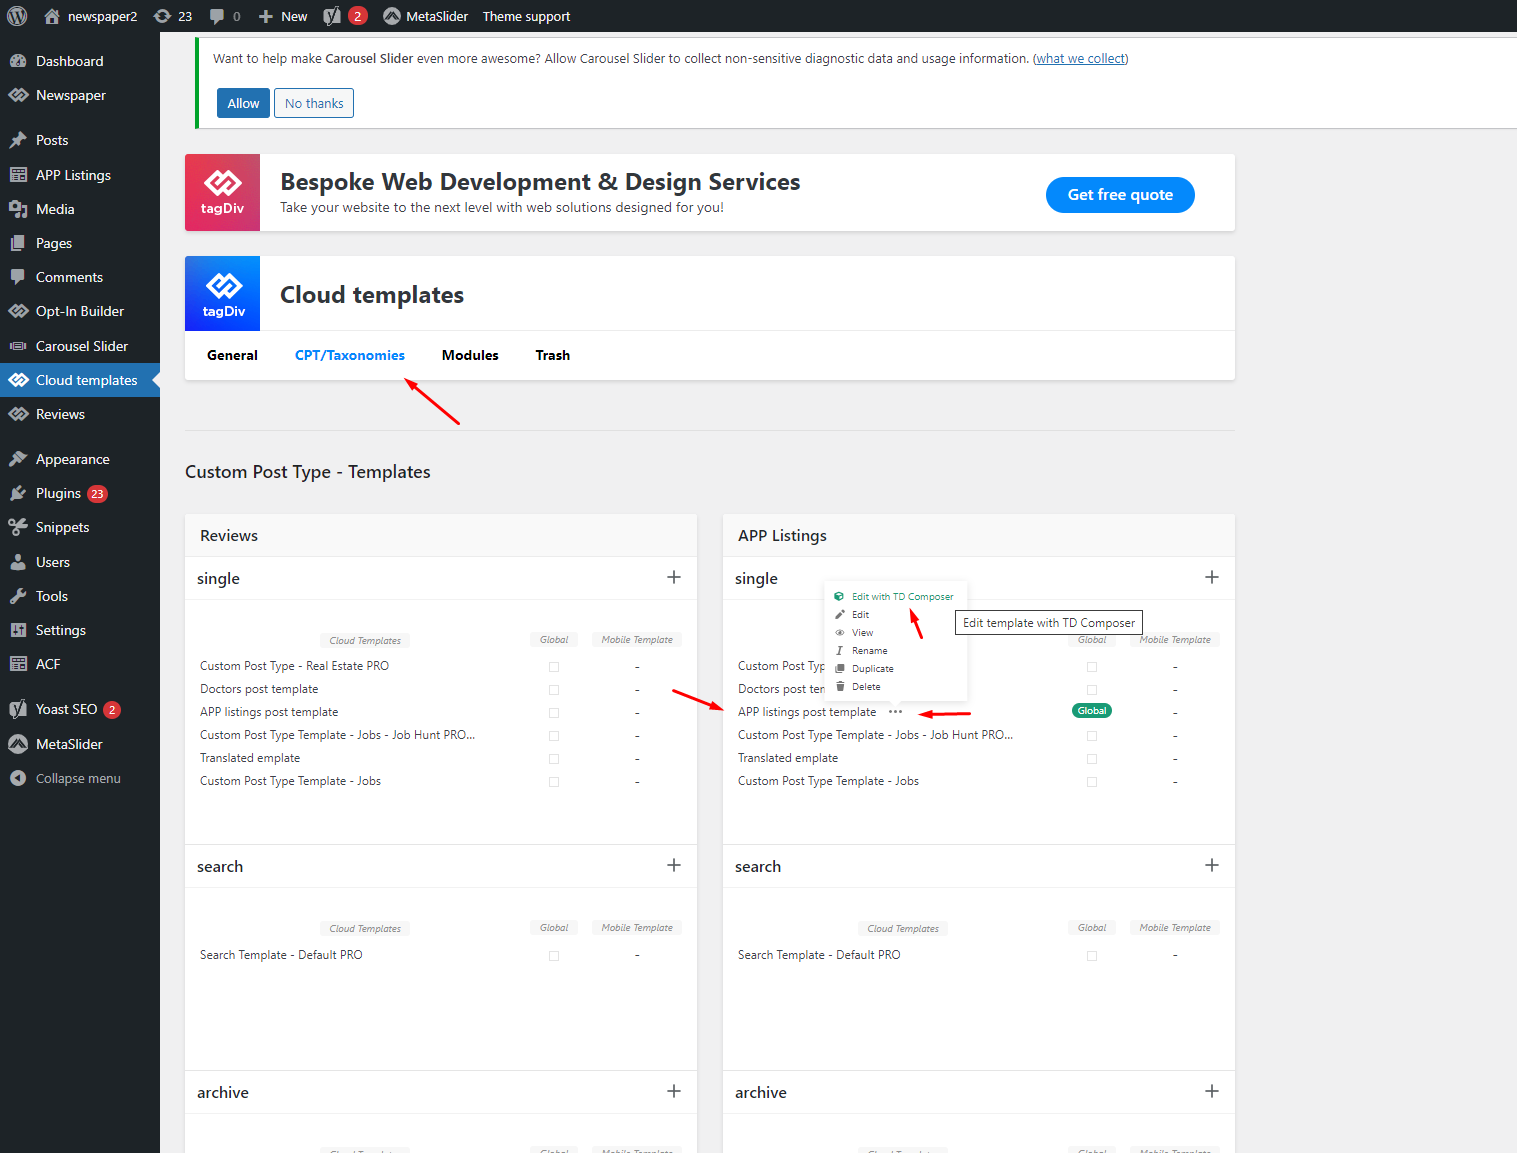Switch to the Modules tab

pyautogui.click(x=470, y=355)
